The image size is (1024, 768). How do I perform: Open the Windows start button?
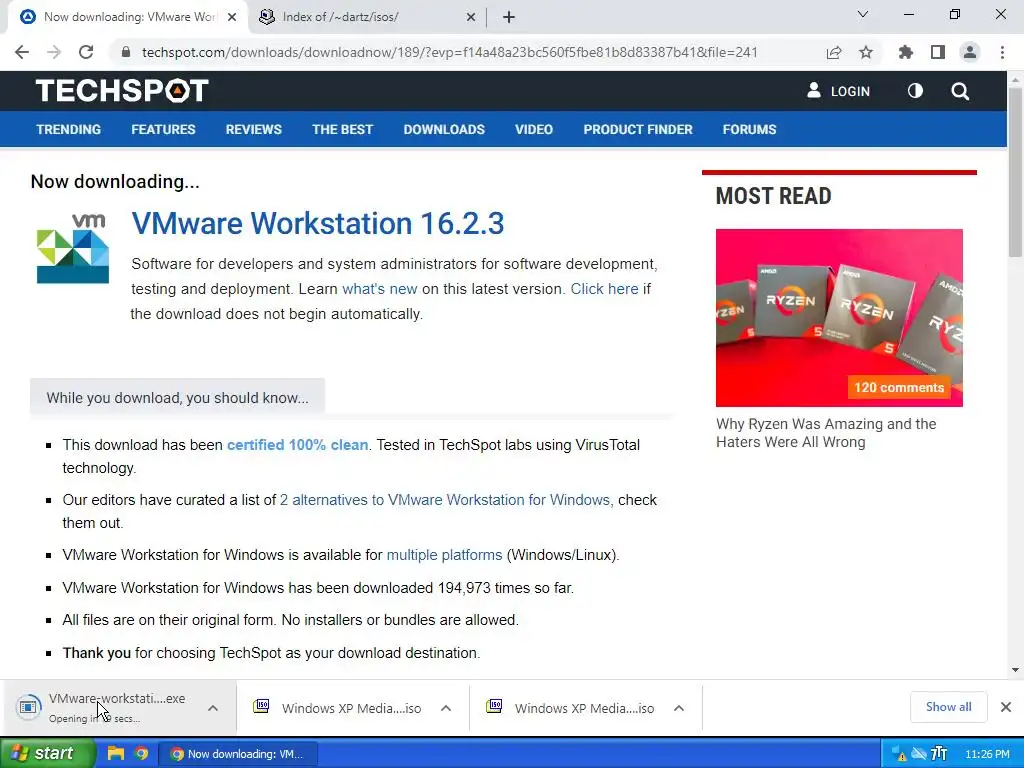[x=47, y=753]
